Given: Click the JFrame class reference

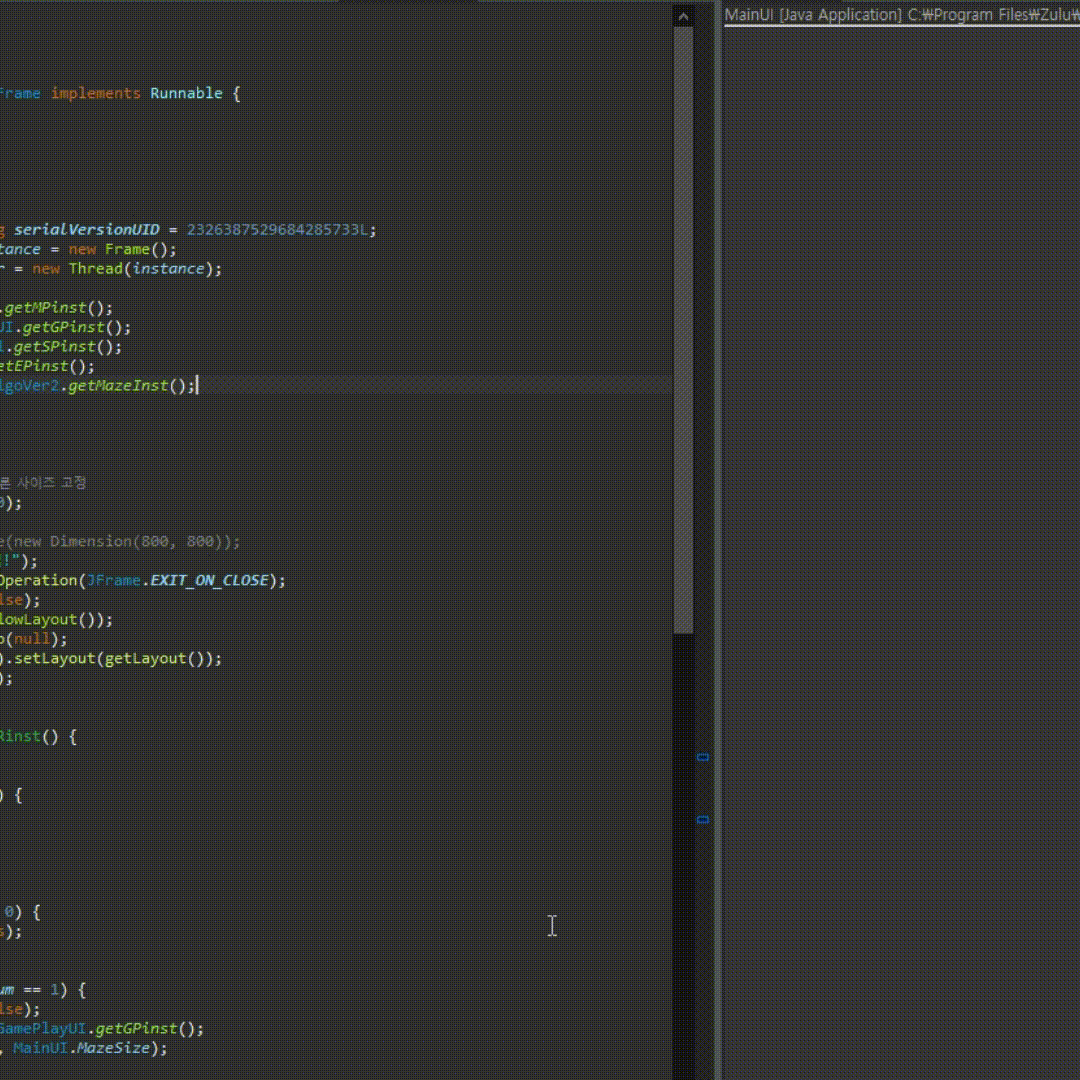Looking at the screenshot, I should click(x=114, y=581).
